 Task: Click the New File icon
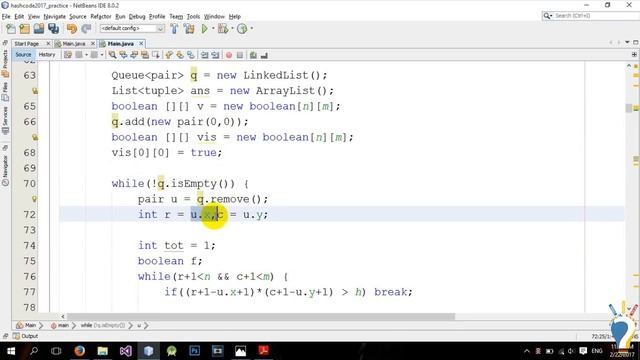[x=11, y=29]
